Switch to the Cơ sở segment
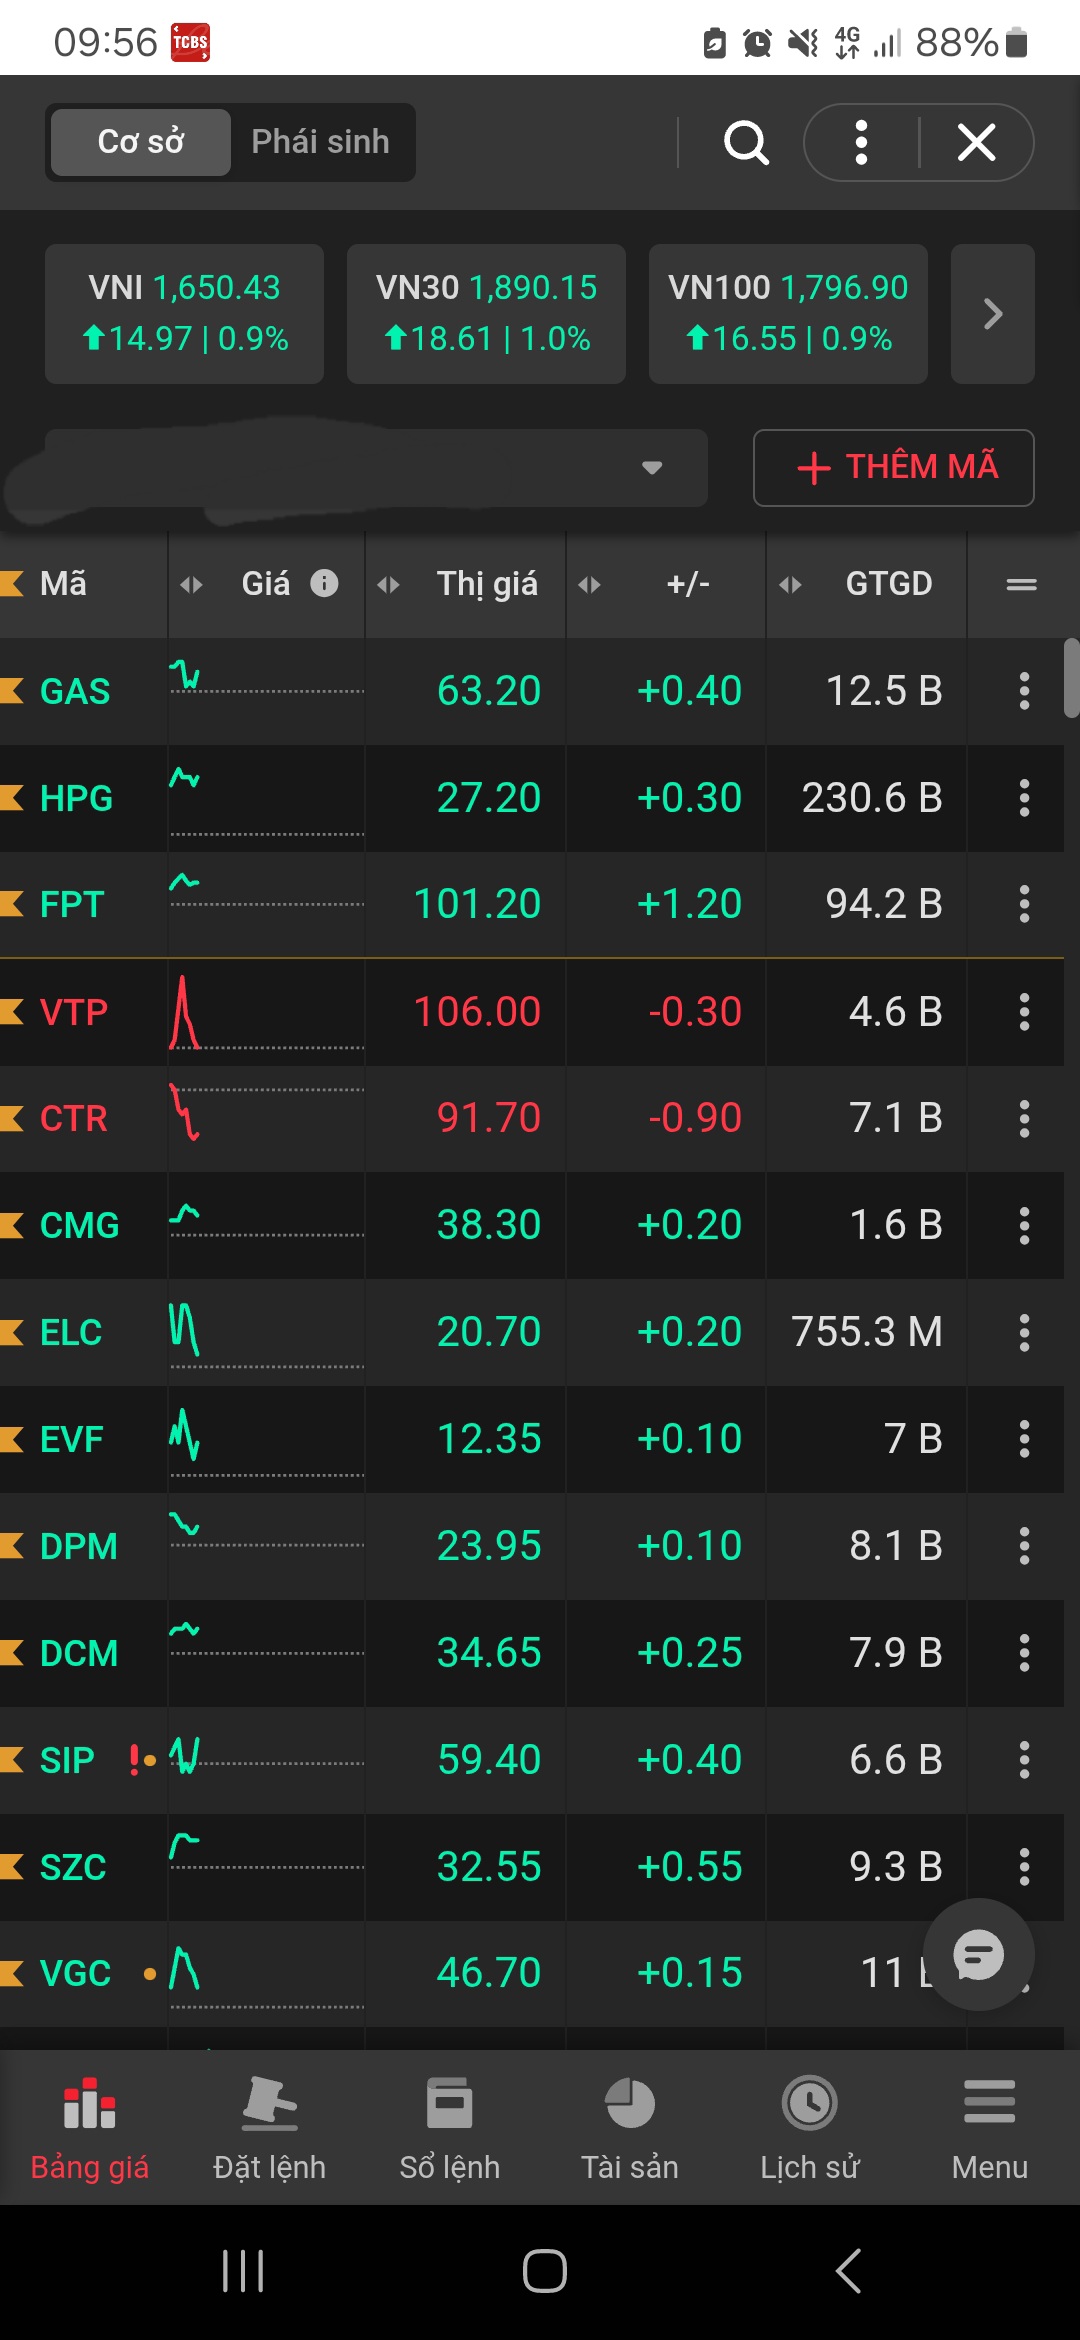1080x2340 pixels. coord(141,142)
